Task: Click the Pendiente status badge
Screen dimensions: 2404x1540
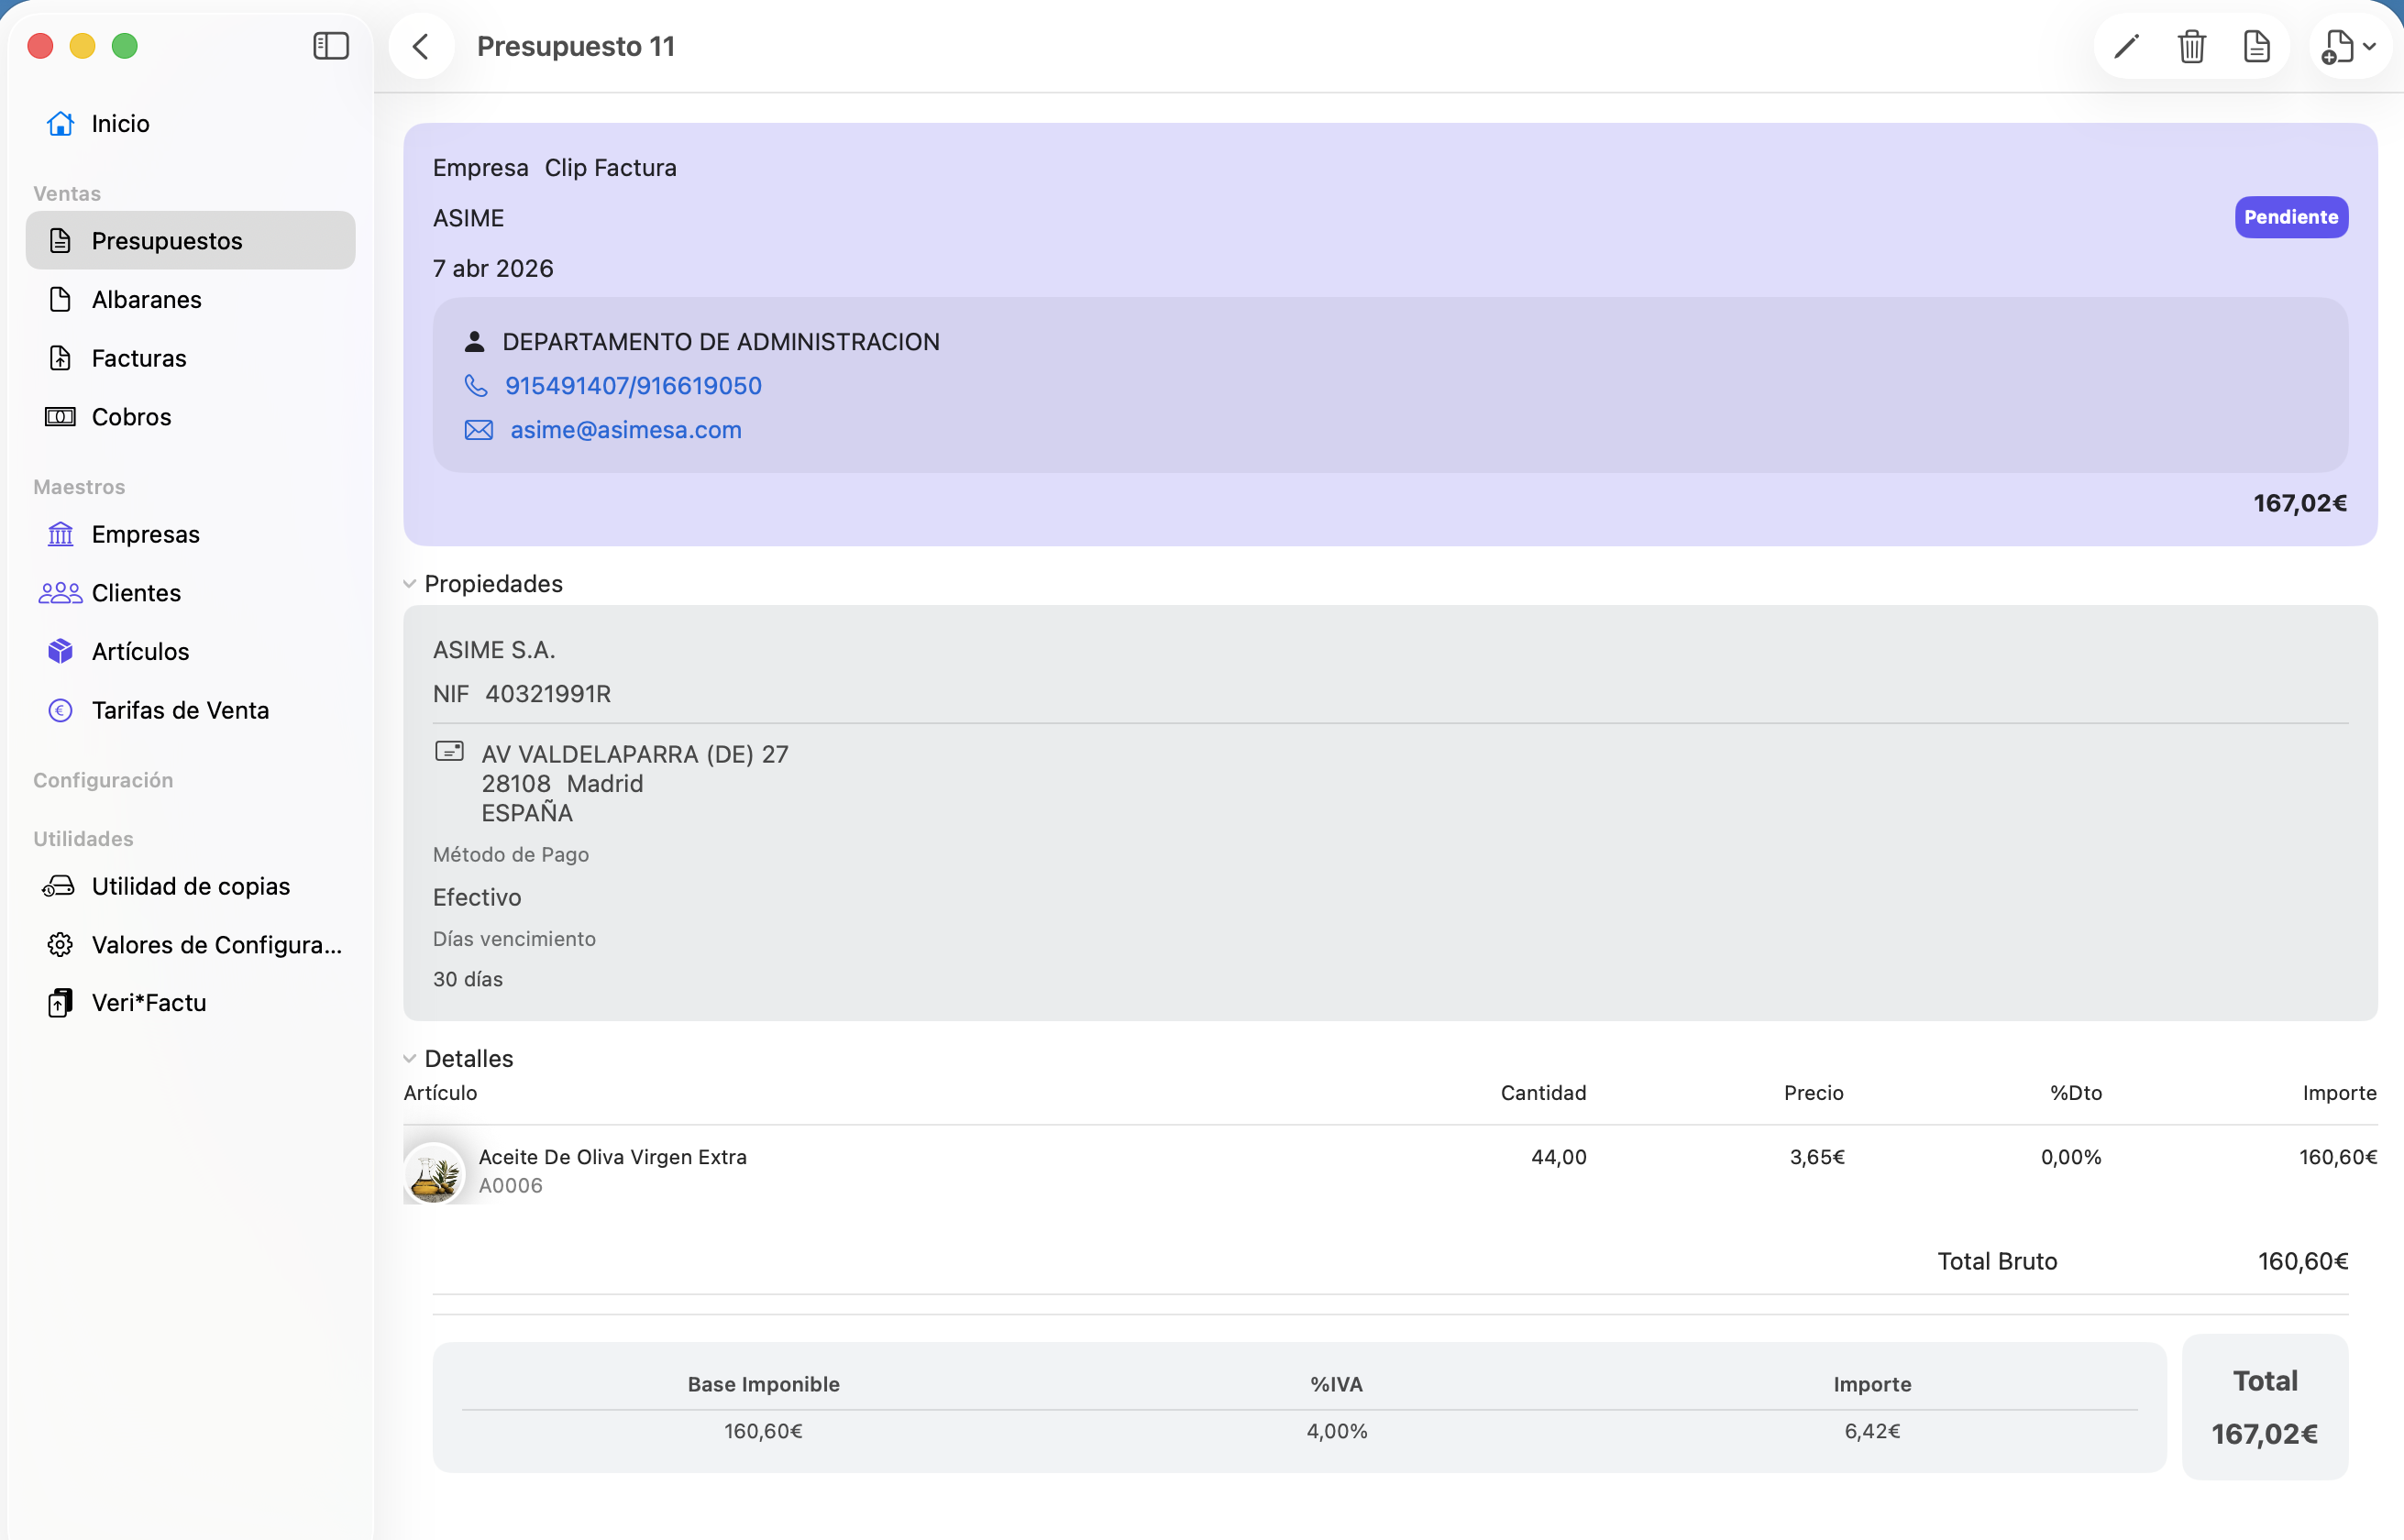Action: [x=2290, y=217]
